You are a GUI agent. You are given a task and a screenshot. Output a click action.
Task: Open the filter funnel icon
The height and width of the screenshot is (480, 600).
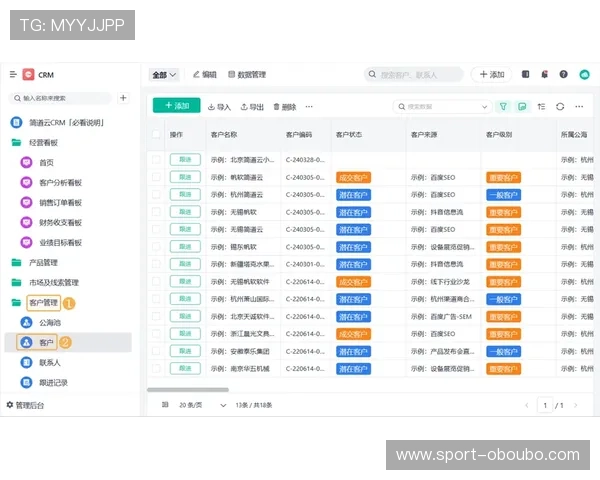[503, 106]
